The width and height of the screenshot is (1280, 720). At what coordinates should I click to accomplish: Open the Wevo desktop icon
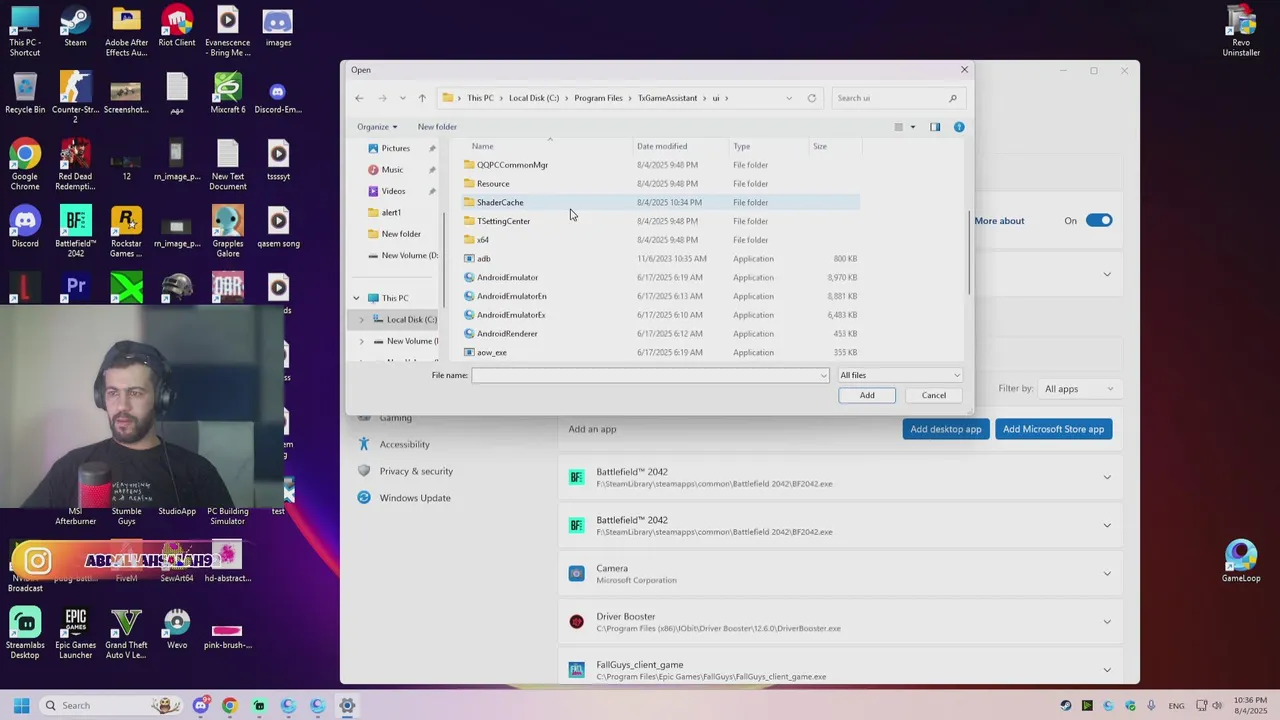pyautogui.click(x=177, y=629)
